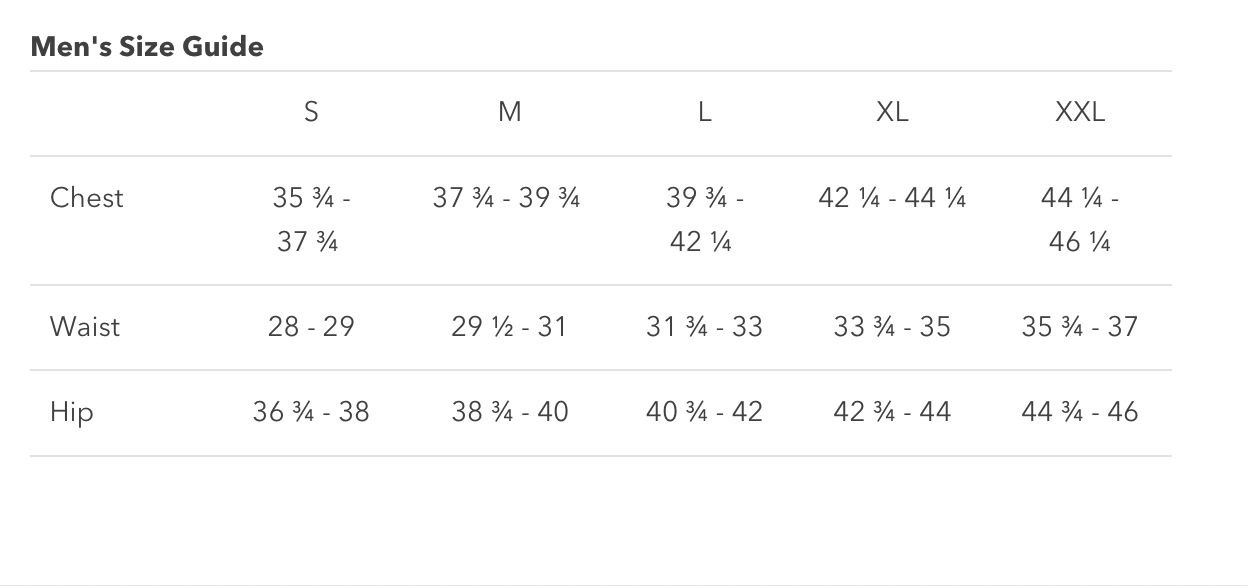Click the Hip value 36 ¾ - 38
The image size is (1248, 586).
(x=311, y=412)
